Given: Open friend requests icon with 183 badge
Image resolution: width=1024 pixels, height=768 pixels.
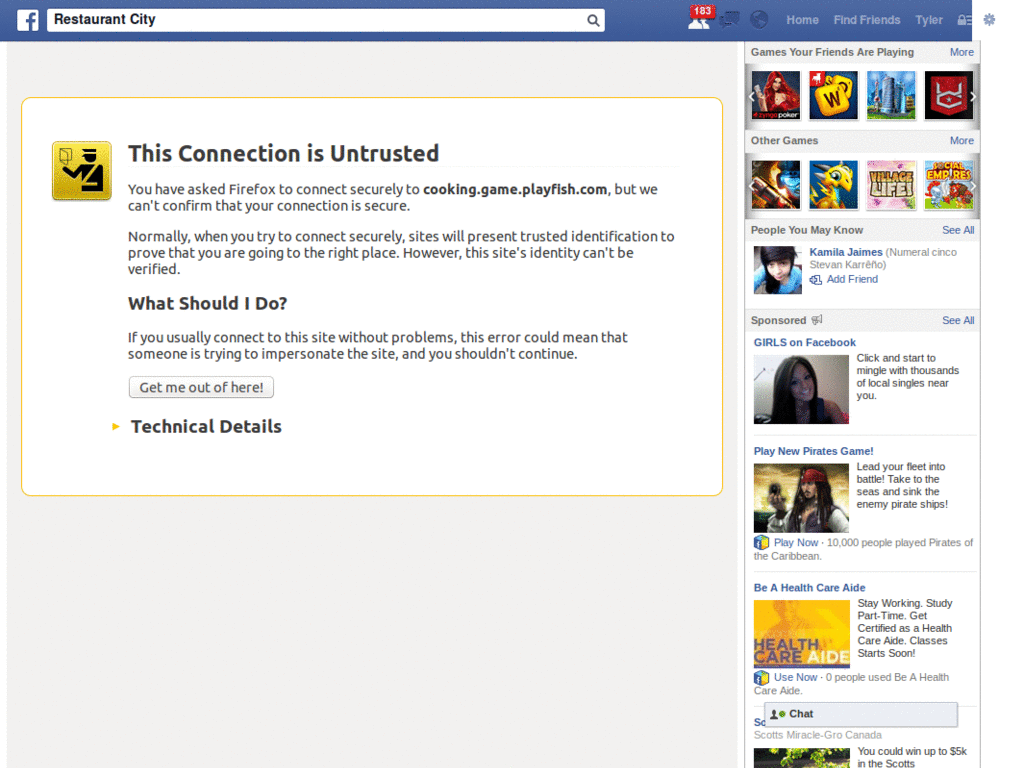Looking at the screenshot, I should click(700, 18).
